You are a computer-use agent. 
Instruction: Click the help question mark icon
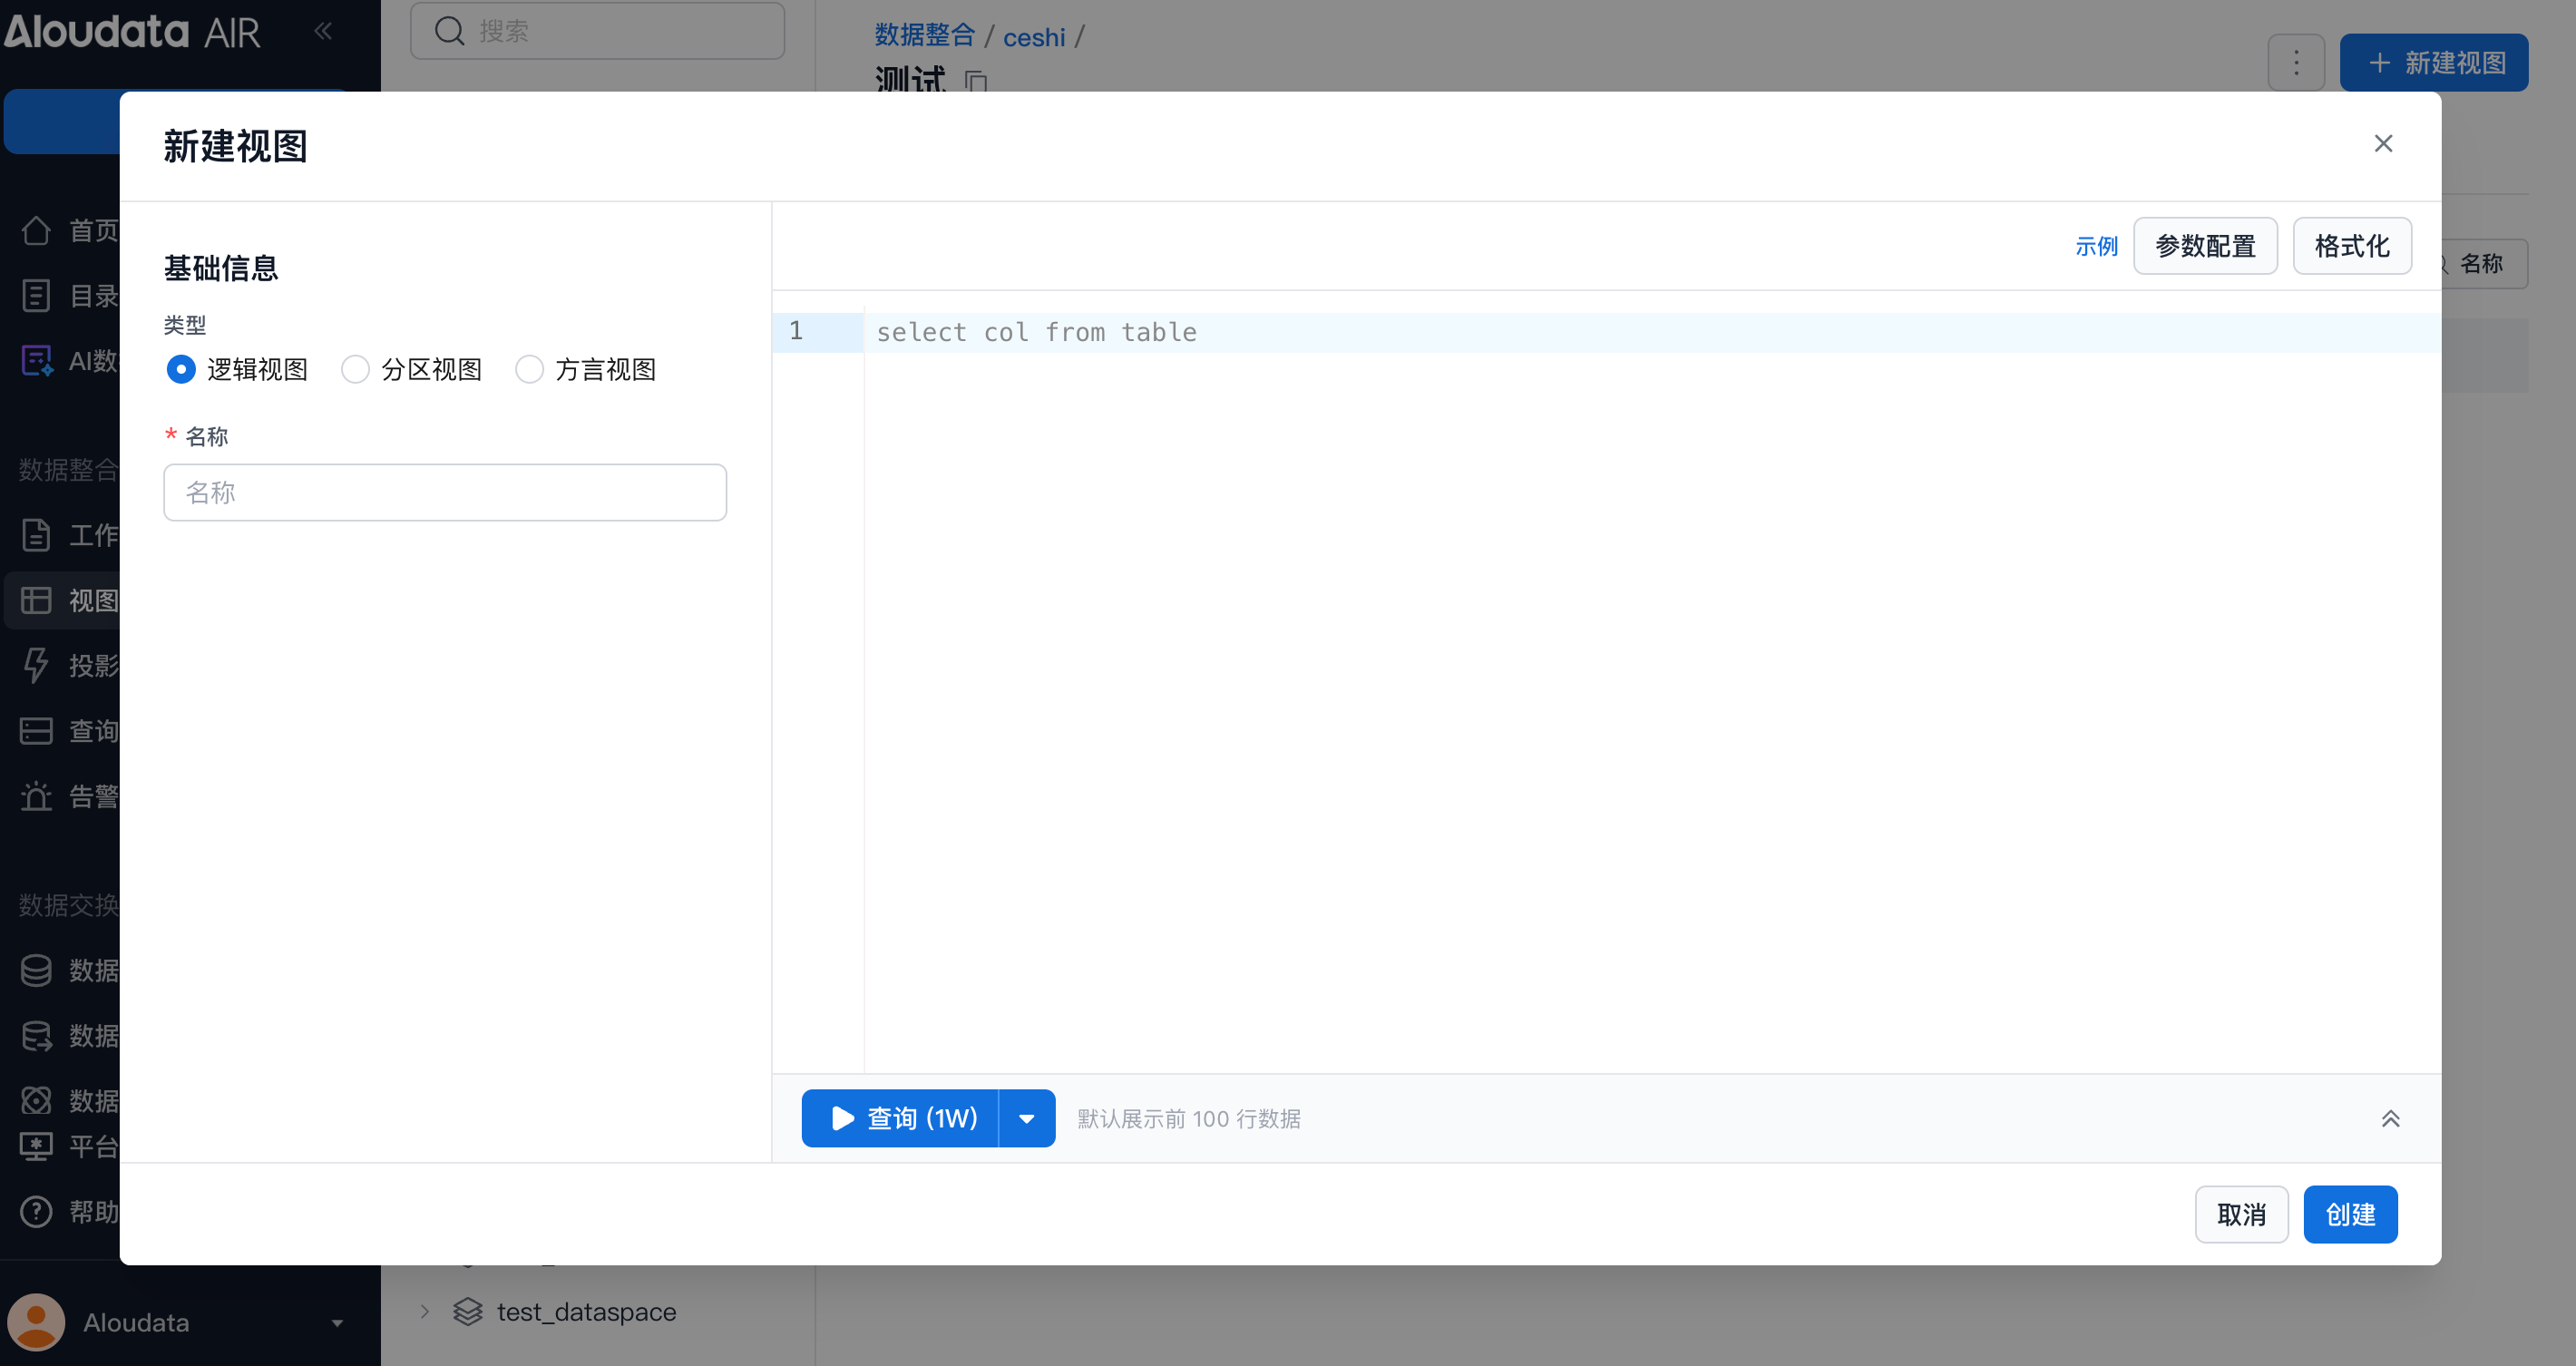click(x=36, y=1212)
